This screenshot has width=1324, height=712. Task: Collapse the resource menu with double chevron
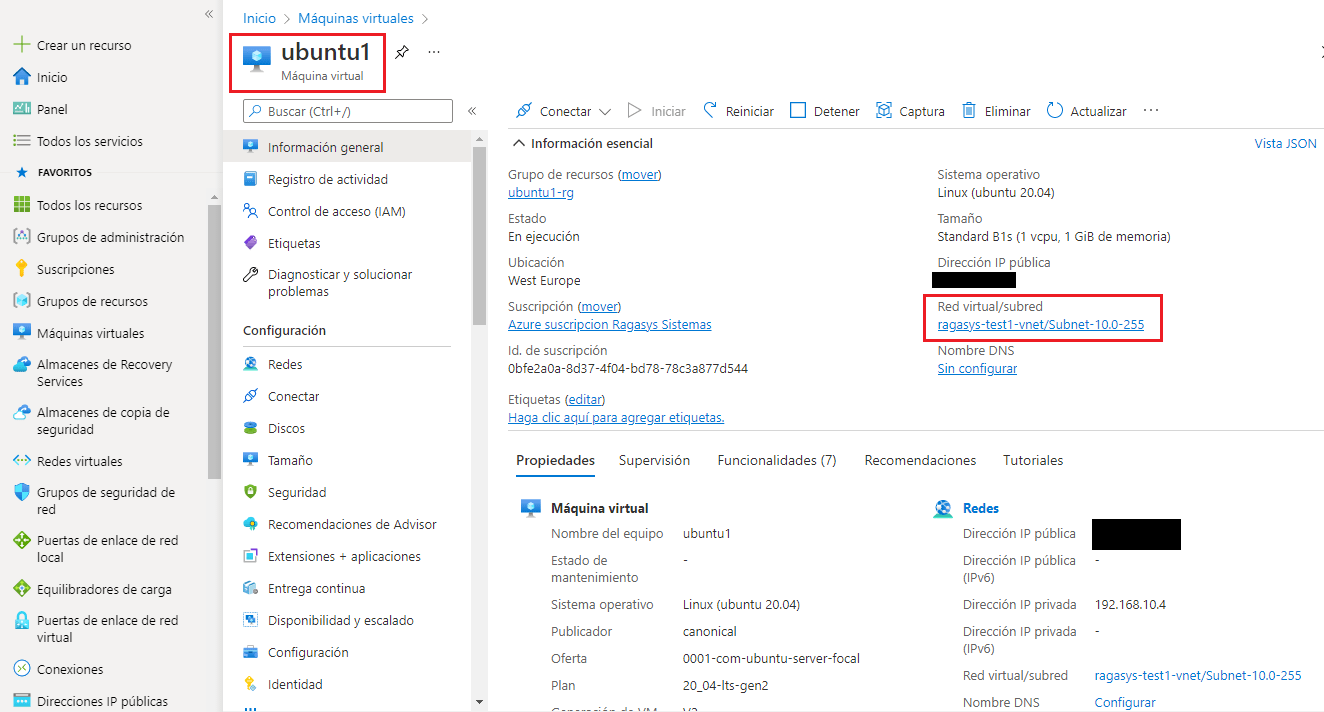click(472, 111)
